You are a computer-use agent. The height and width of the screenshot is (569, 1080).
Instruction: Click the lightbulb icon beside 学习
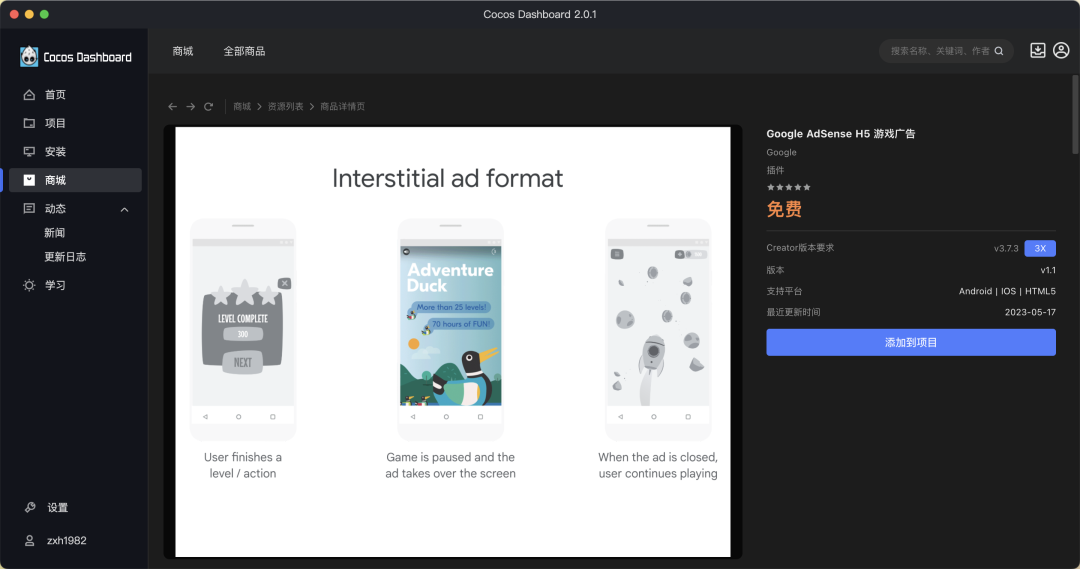(29, 285)
